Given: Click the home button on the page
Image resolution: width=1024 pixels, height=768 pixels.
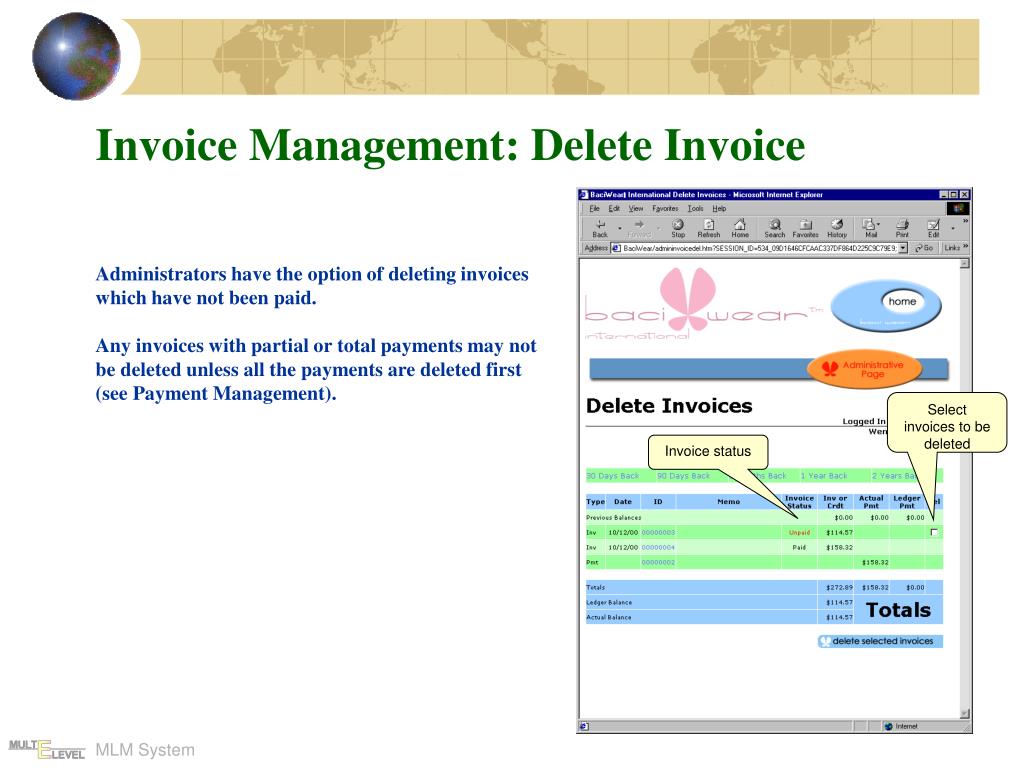Looking at the screenshot, I should [x=902, y=301].
